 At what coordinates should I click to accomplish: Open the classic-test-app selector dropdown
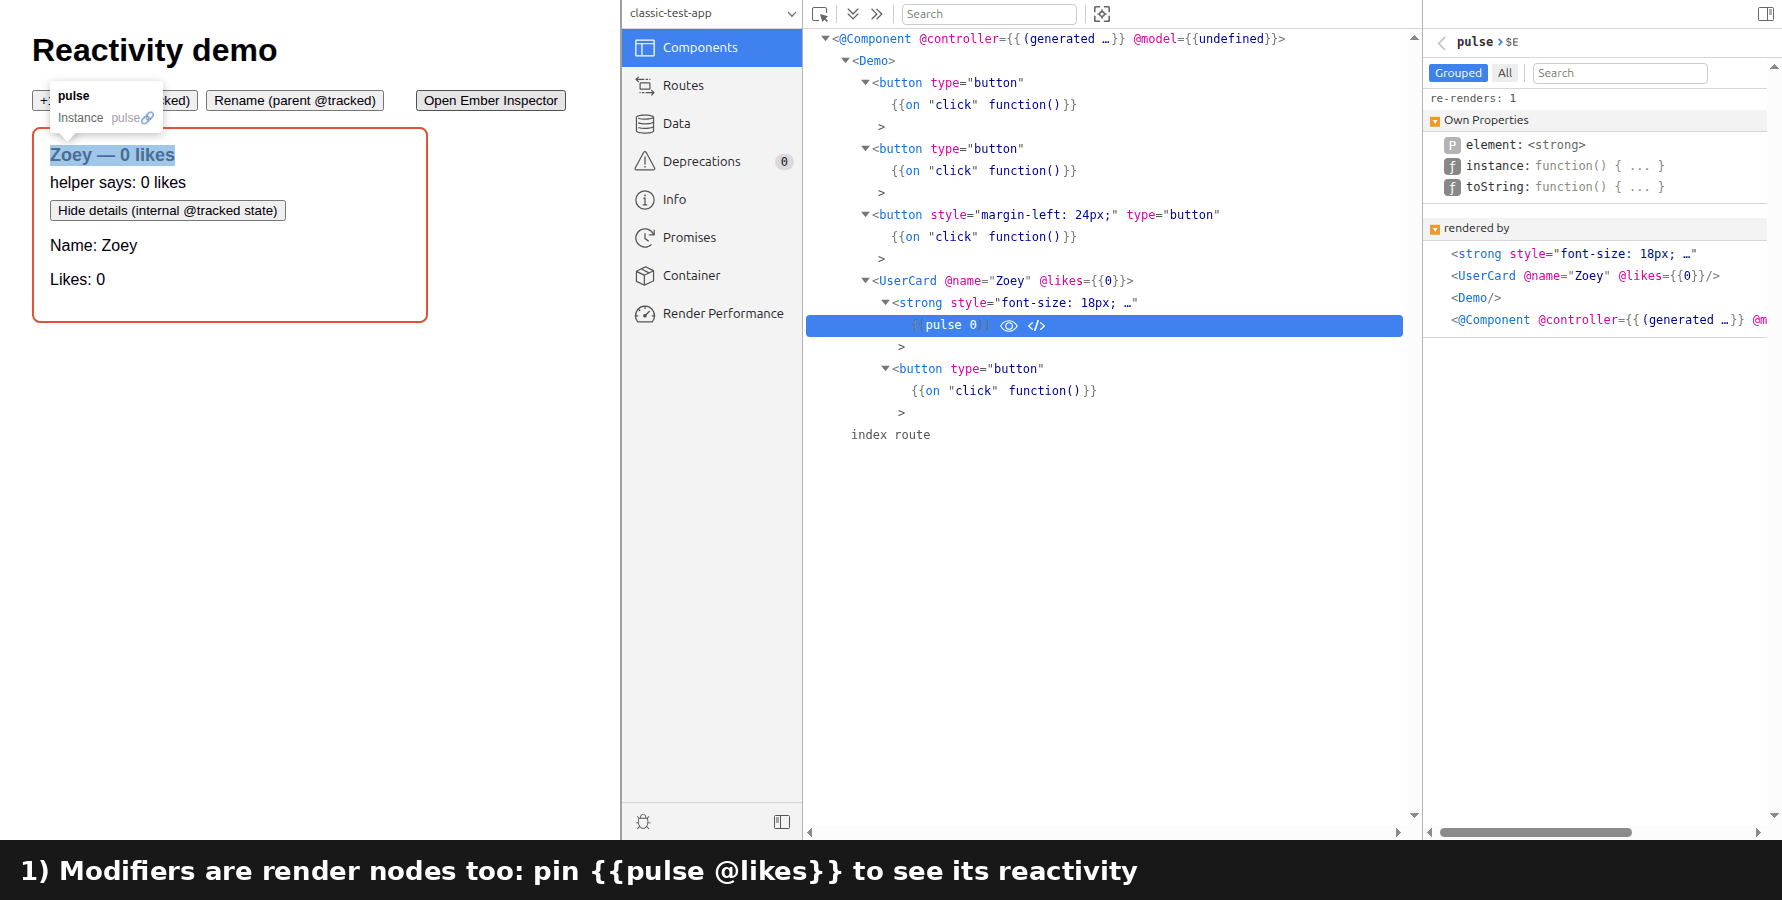click(712, 14)
